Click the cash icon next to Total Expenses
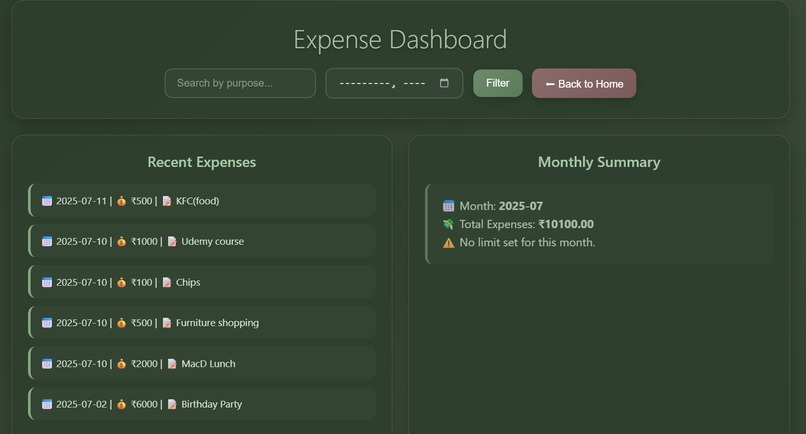The width and height of the screenshot is (806, 434). [x=448, y=224]
